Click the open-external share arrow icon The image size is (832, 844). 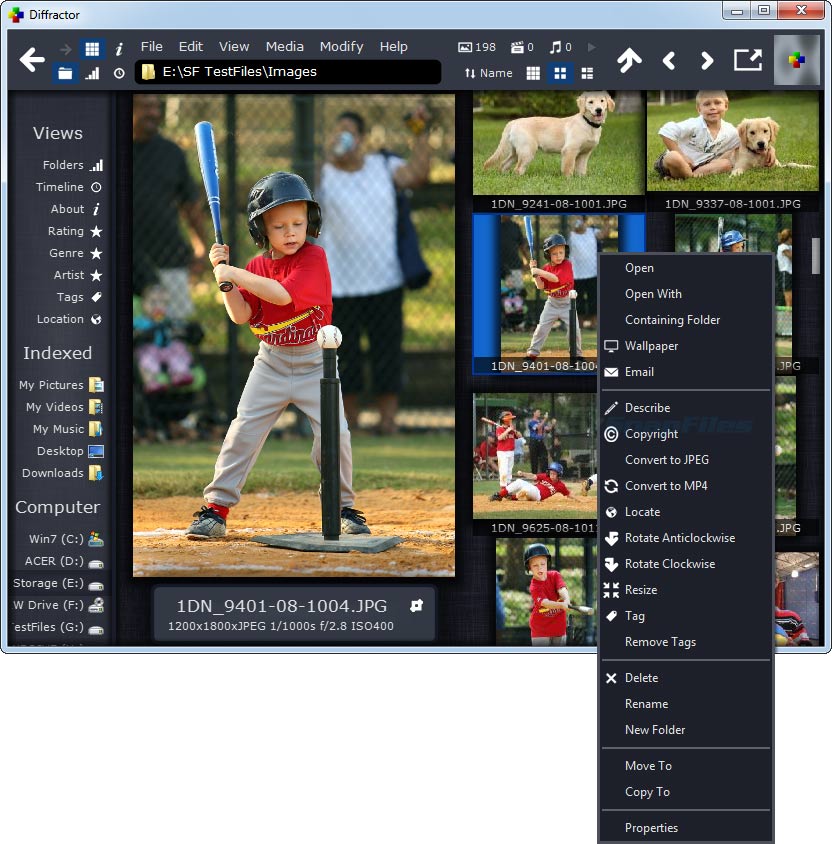point(747,60)
